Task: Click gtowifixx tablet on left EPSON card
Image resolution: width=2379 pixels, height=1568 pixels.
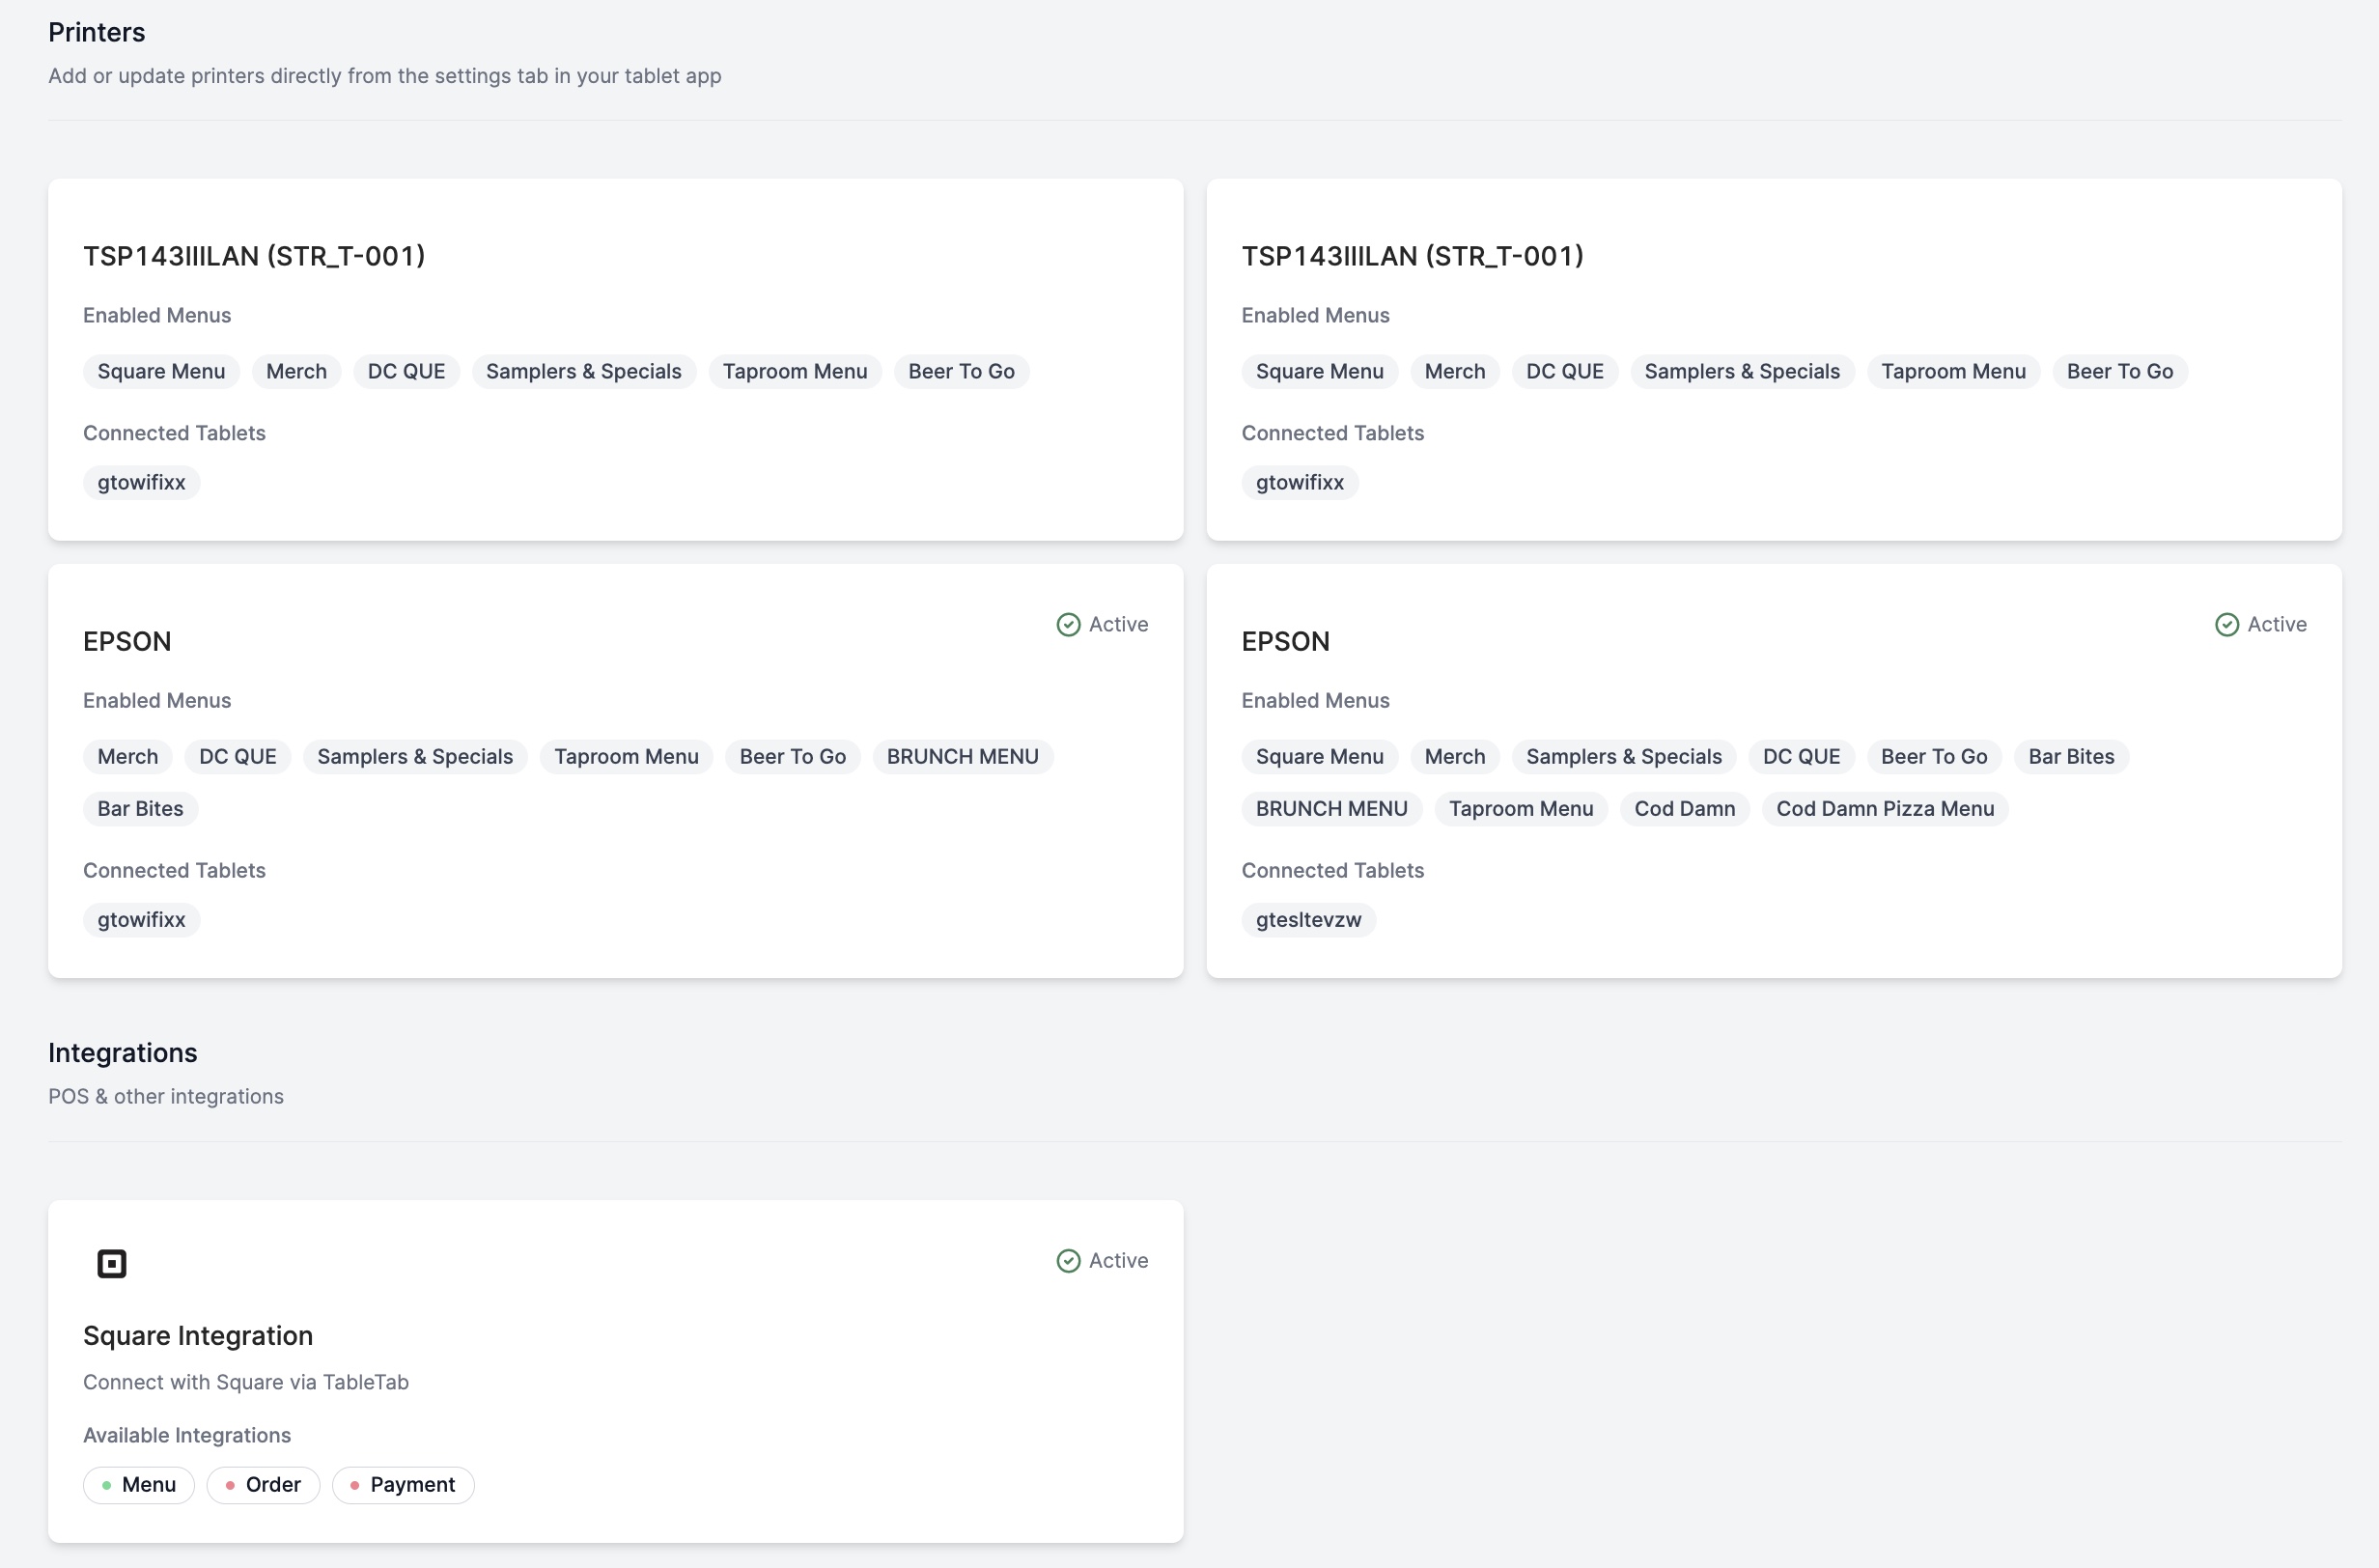Action: [x=141, y=919]
